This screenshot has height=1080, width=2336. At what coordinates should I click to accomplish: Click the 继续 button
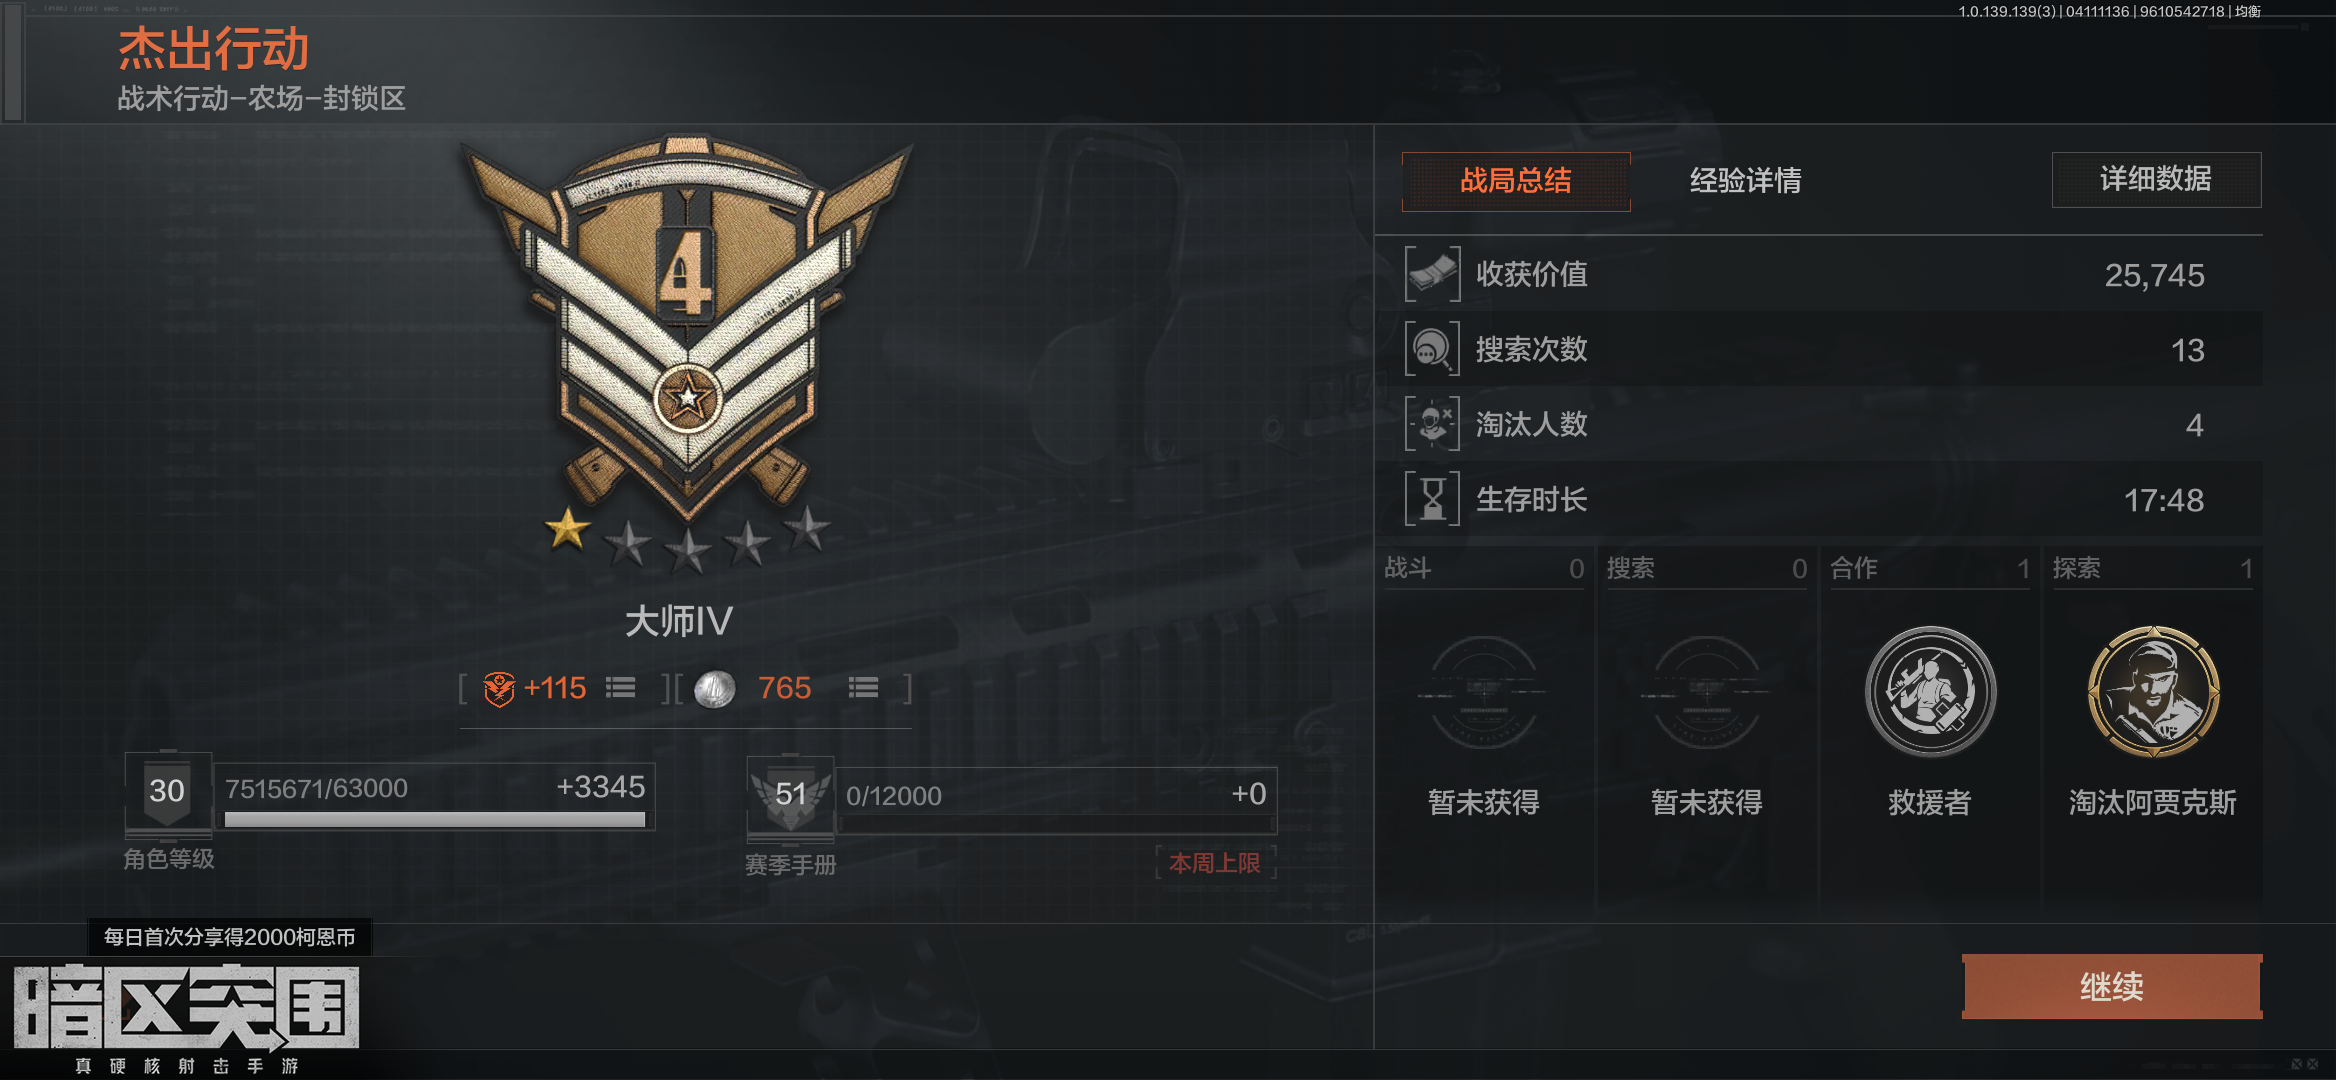(2112, 987)
